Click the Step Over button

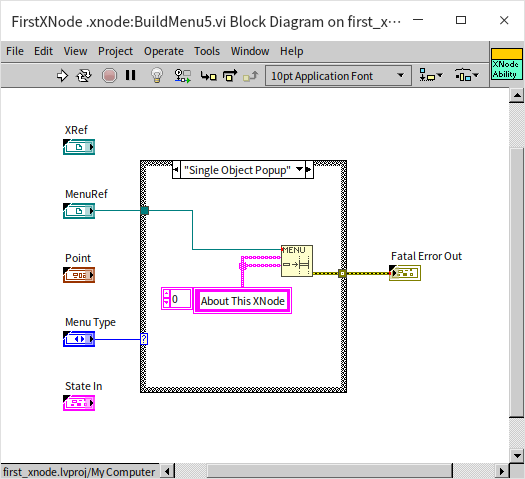(x=230, y=76)
